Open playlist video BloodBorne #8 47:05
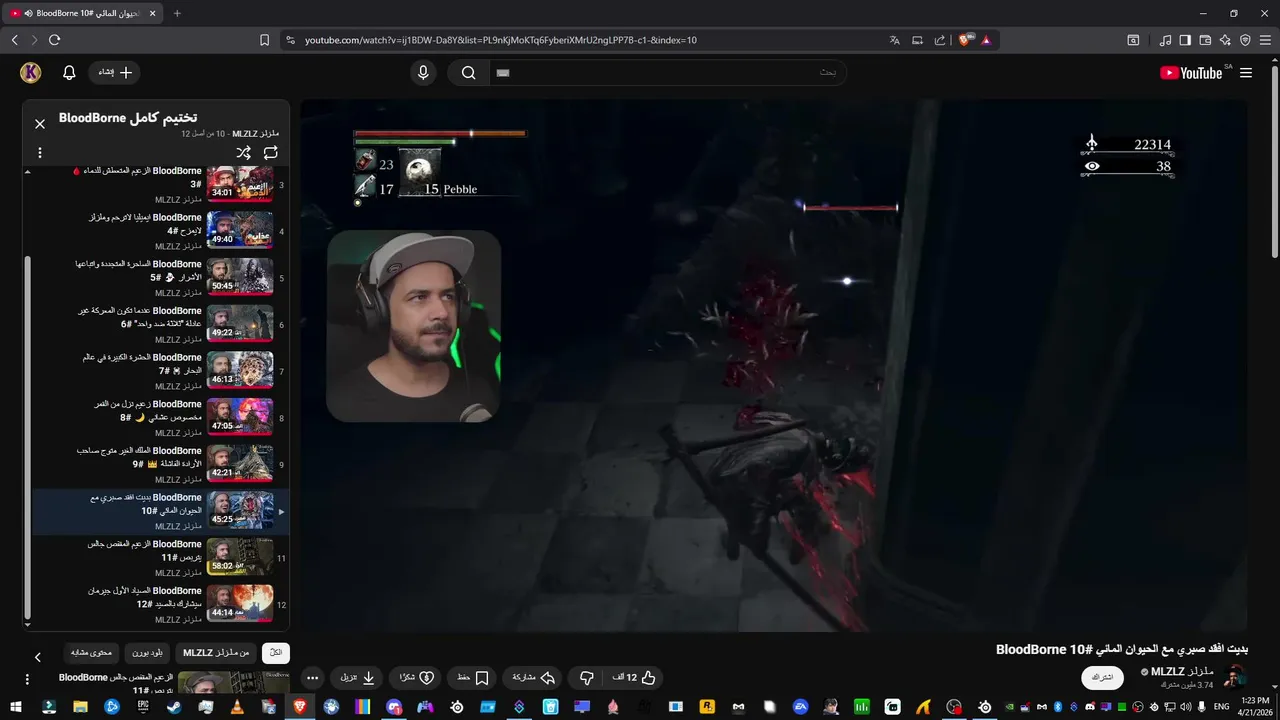Image resolution: width=1280 pixels, height=720 pixels. [160, 418]
